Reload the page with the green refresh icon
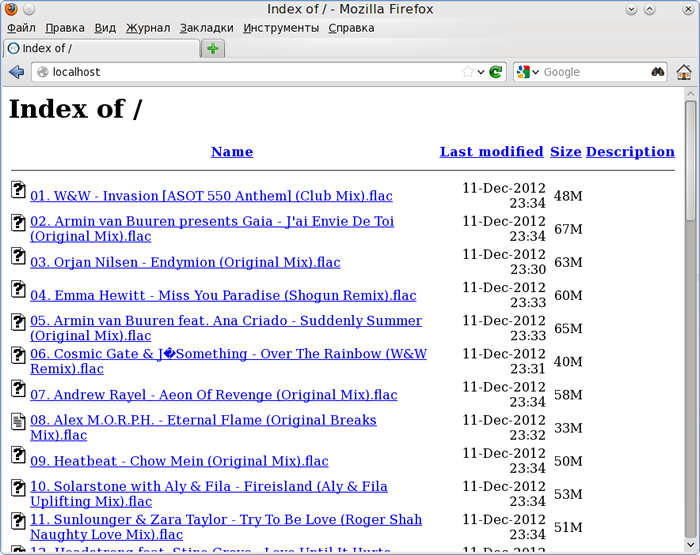 pos(496,72)
